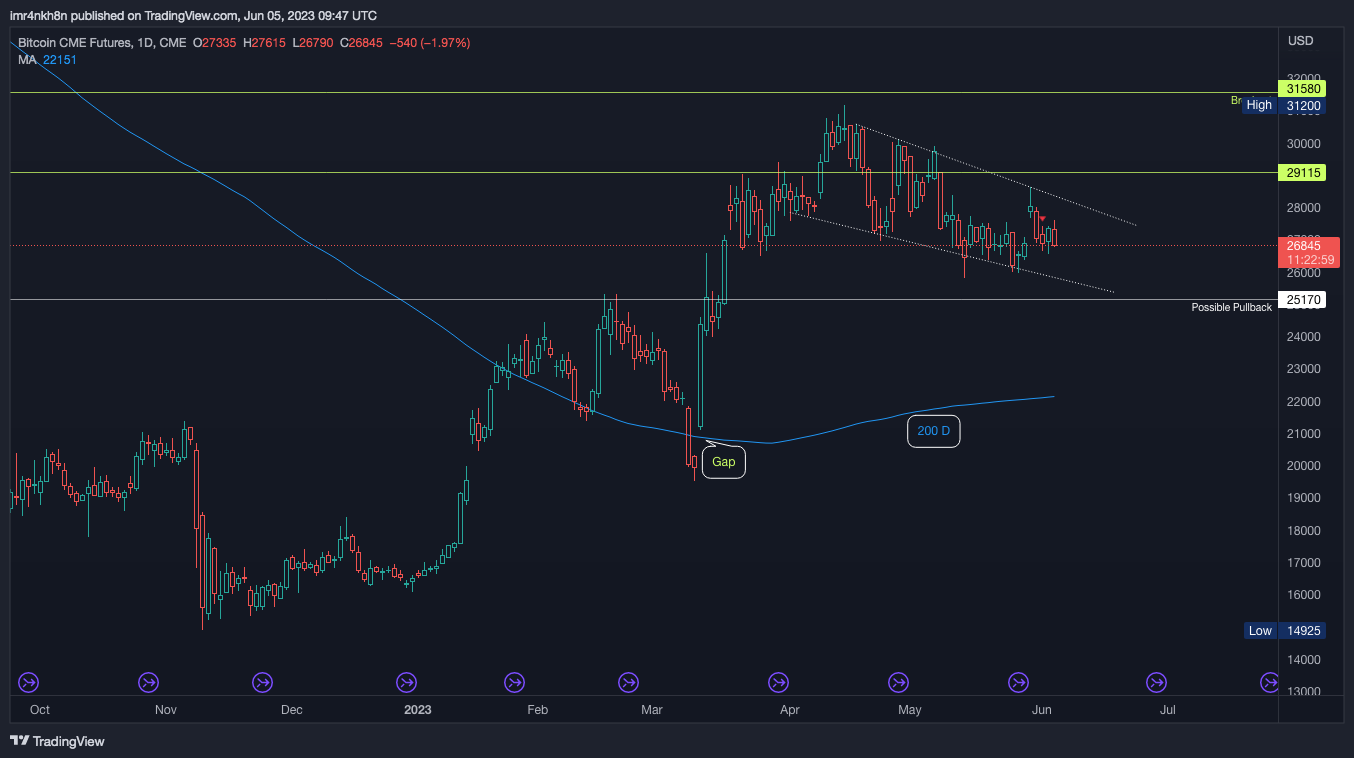Click the Jun label on time axis
This screenshot has height=758, width=1354.
click(1041, 710)
